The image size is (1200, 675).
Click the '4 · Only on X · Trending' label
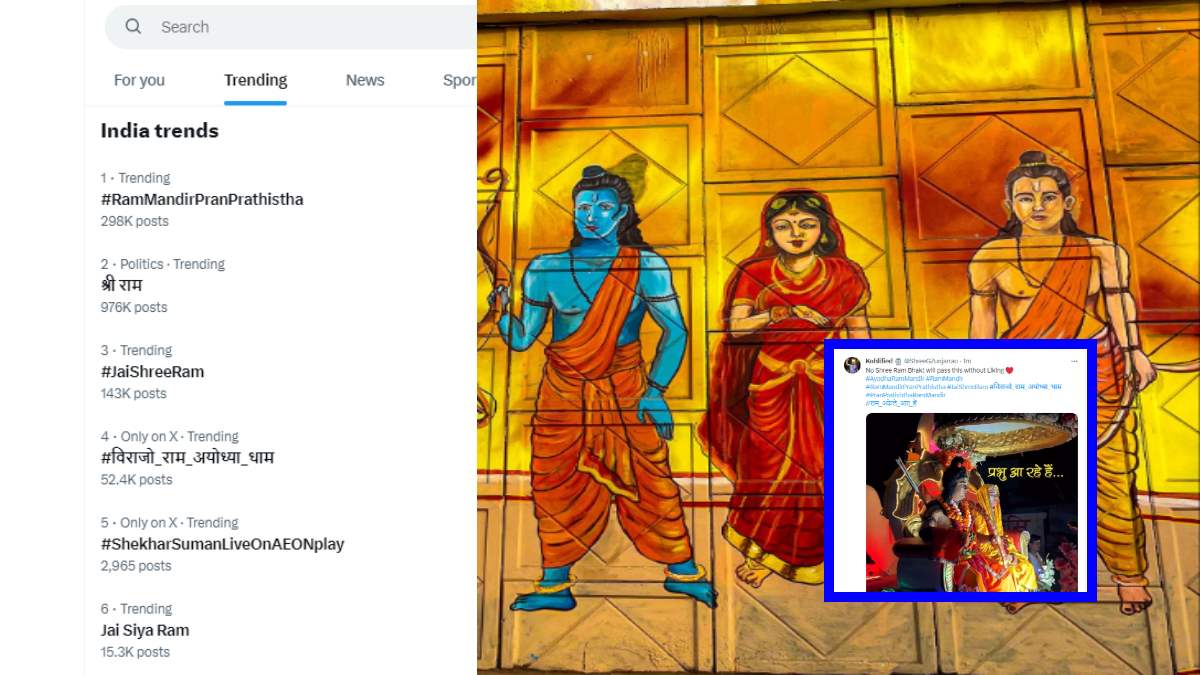[169, 436]
